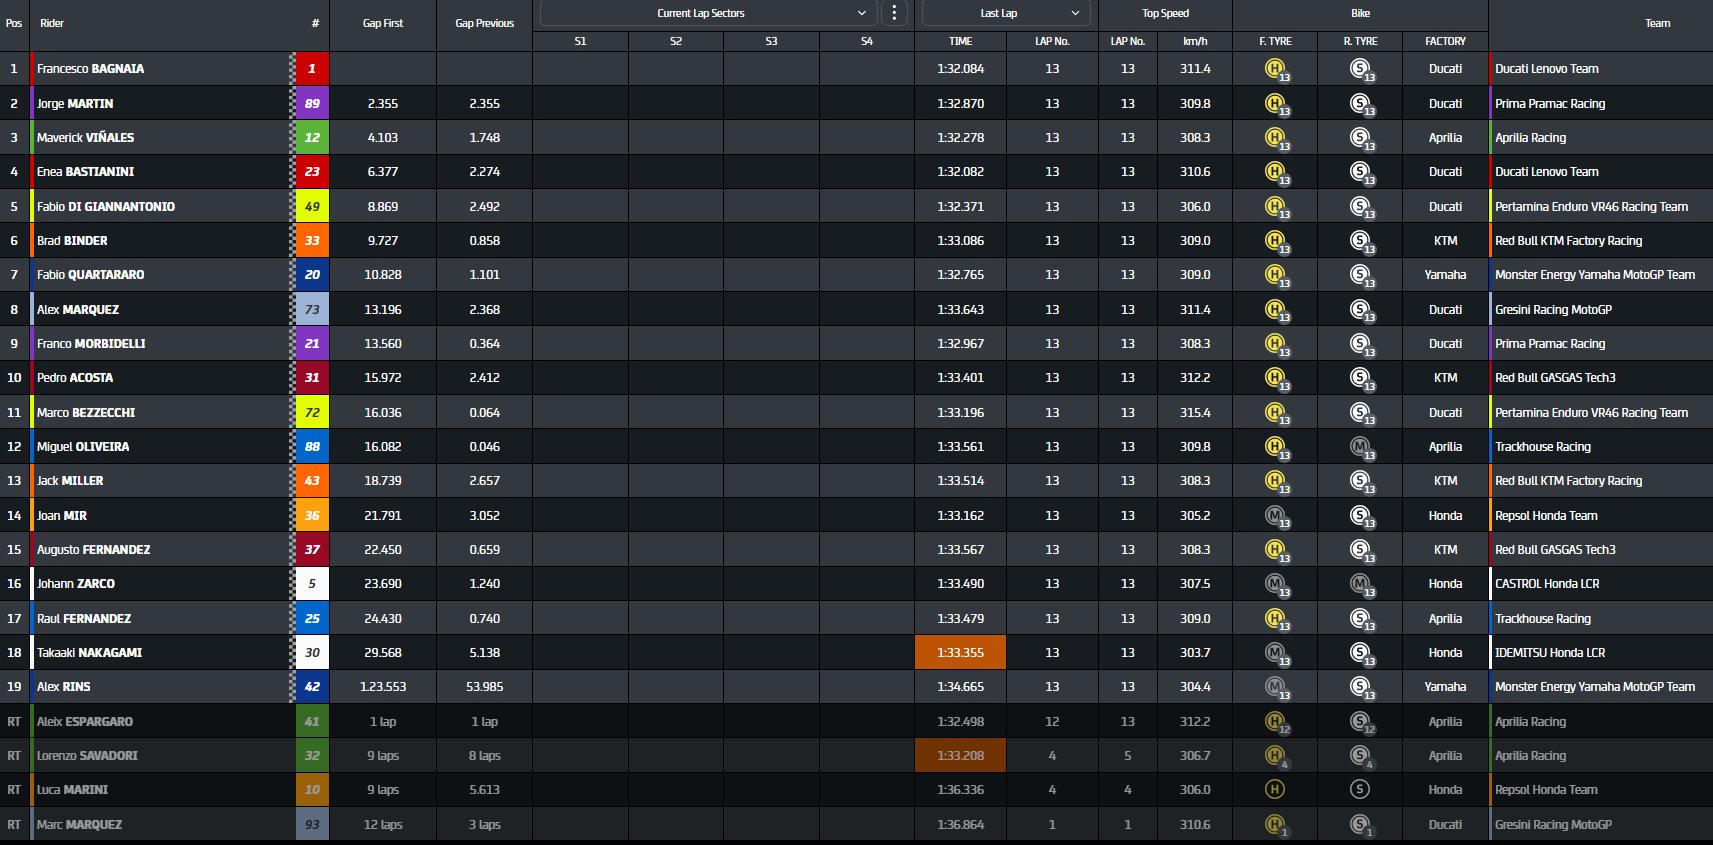Click Prima Pramac Racing in Martin's row
Screen dimensions: 1713x845
1550,103
